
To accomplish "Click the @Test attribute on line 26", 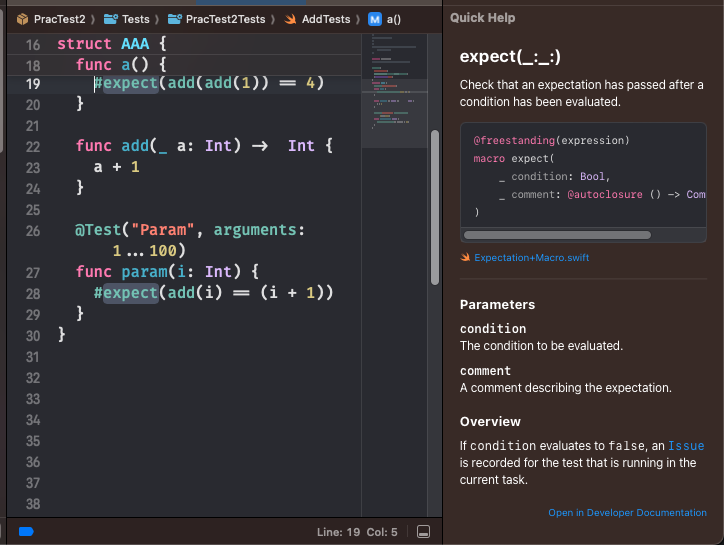I will 98,230.
